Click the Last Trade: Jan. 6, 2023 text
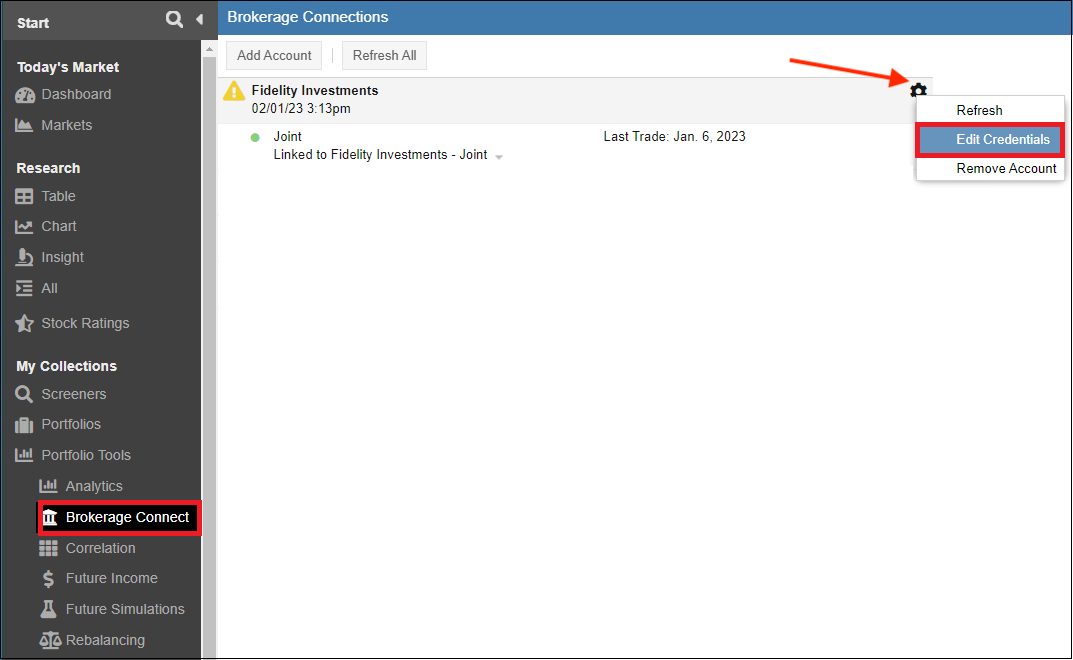 (674, 136)
